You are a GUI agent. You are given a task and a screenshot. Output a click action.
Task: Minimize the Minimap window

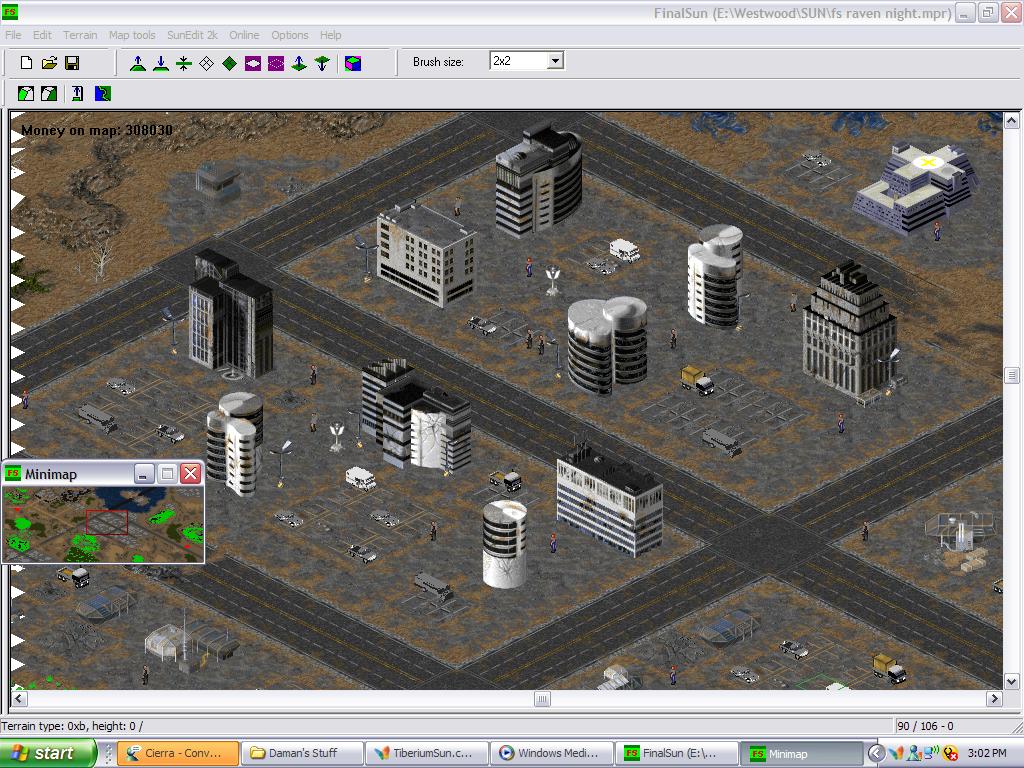[144, 473]
